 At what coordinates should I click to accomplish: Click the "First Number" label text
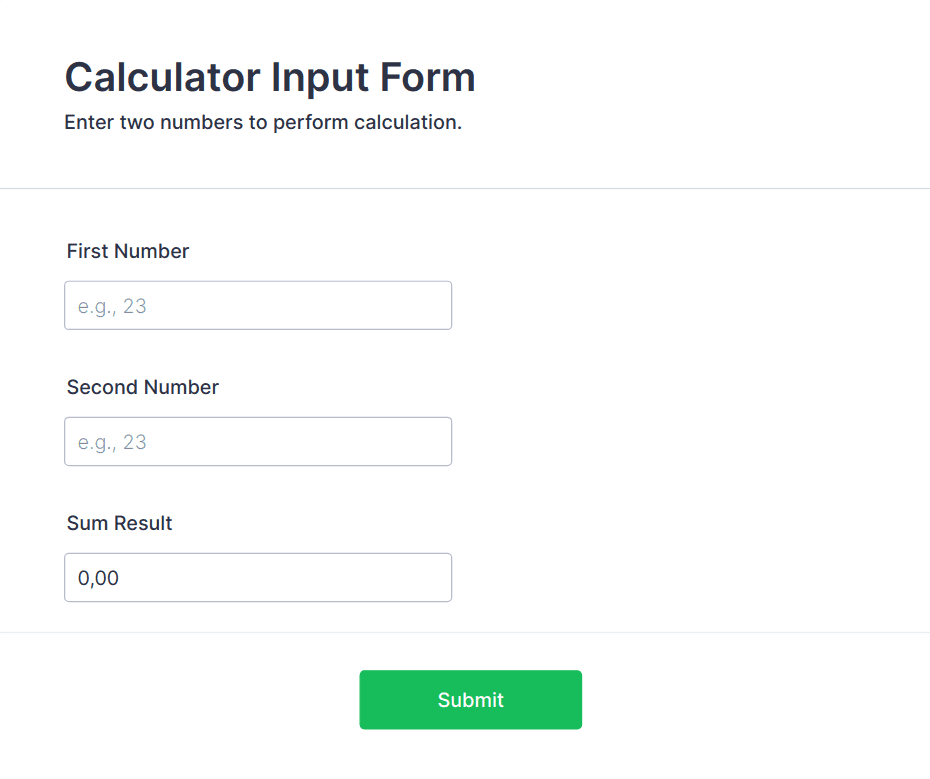pyautogui.click(x=128, y=251)
